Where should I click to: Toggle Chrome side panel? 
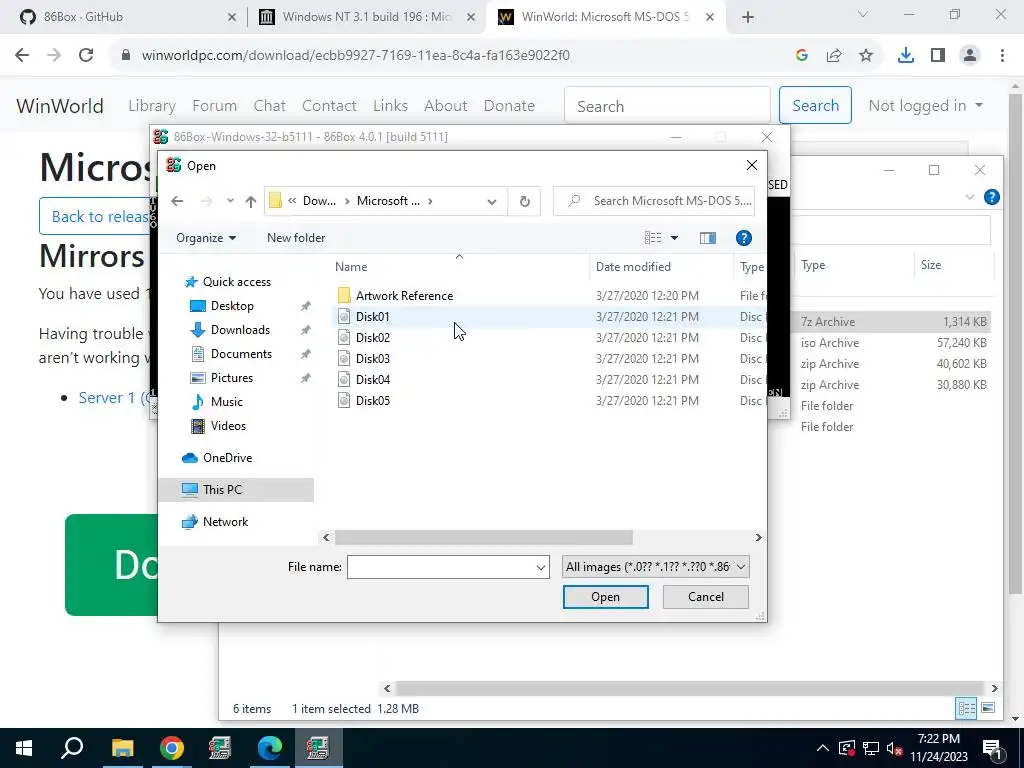click(x=938, y=56)
